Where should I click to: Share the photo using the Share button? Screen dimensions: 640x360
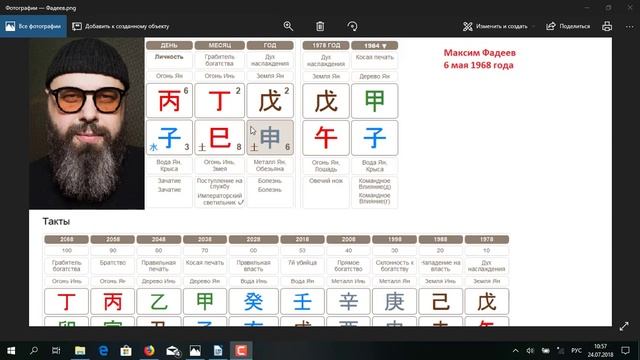[x=568, y=26]
